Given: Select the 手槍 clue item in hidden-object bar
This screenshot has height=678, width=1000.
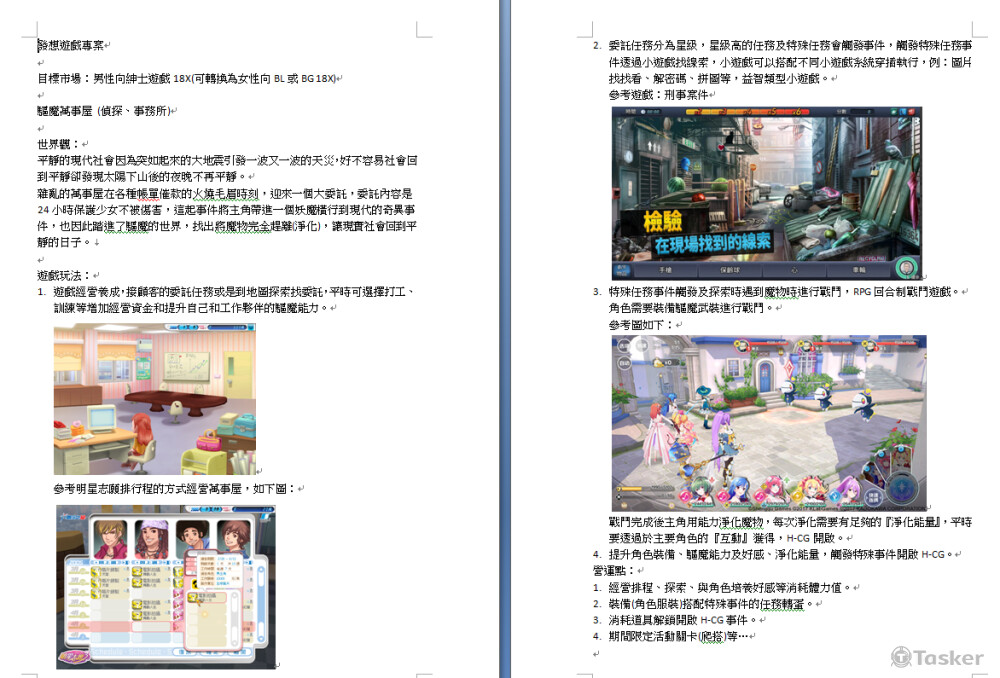Looking at the screenshot, I should (664, 269).
